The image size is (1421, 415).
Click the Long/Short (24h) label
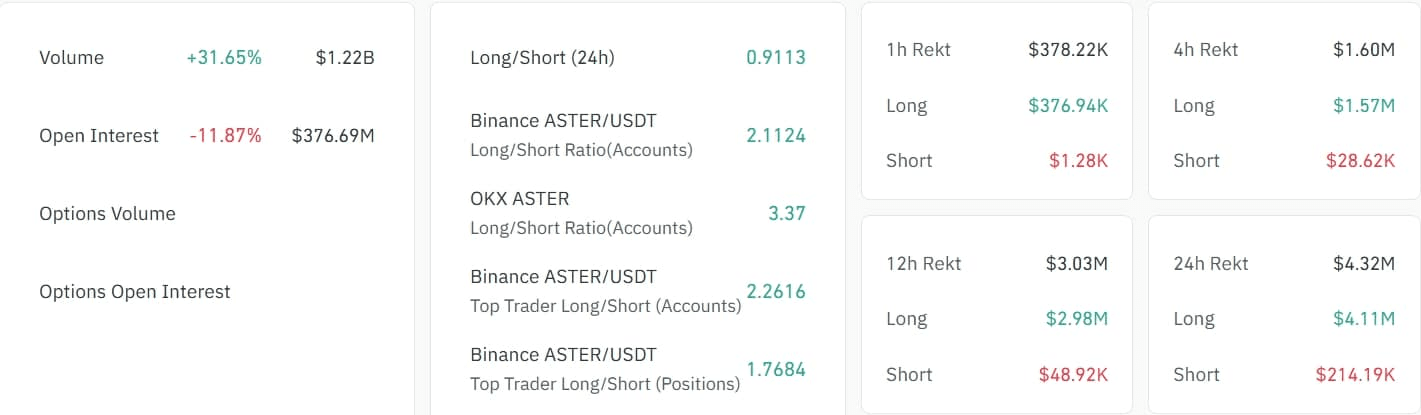point(542,58)
